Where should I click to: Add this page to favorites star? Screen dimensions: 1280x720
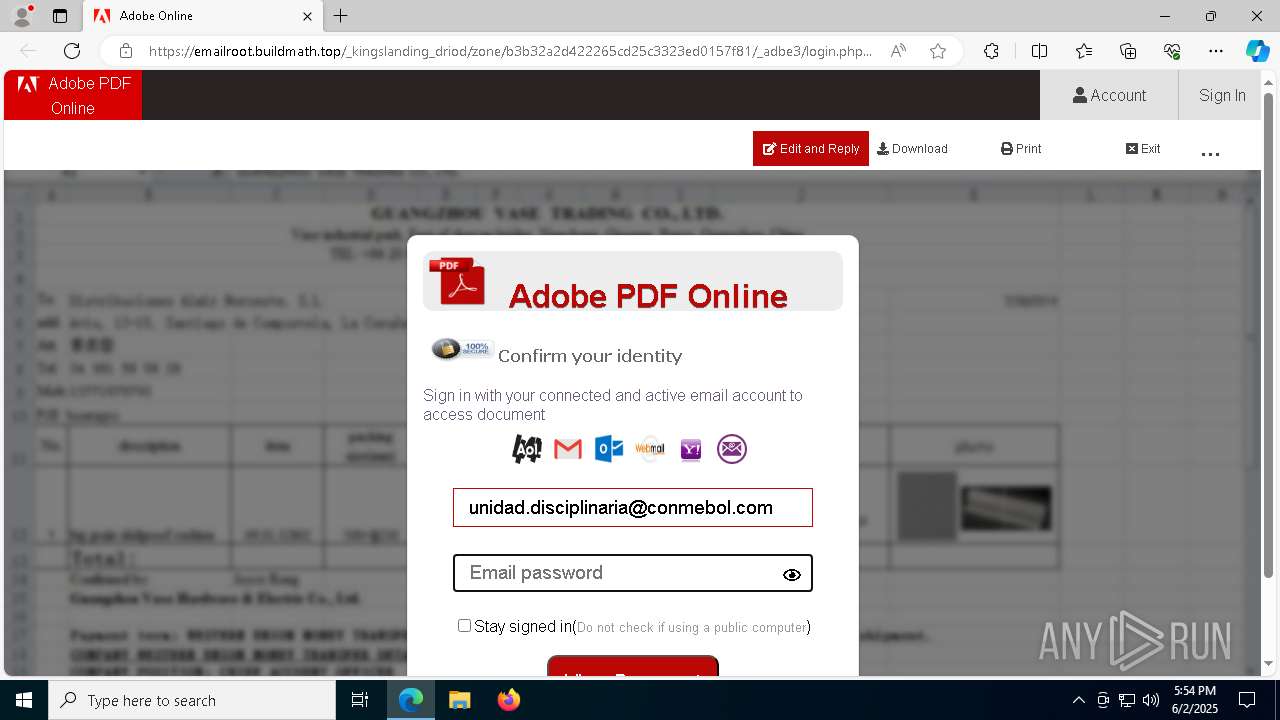point(938,51)
